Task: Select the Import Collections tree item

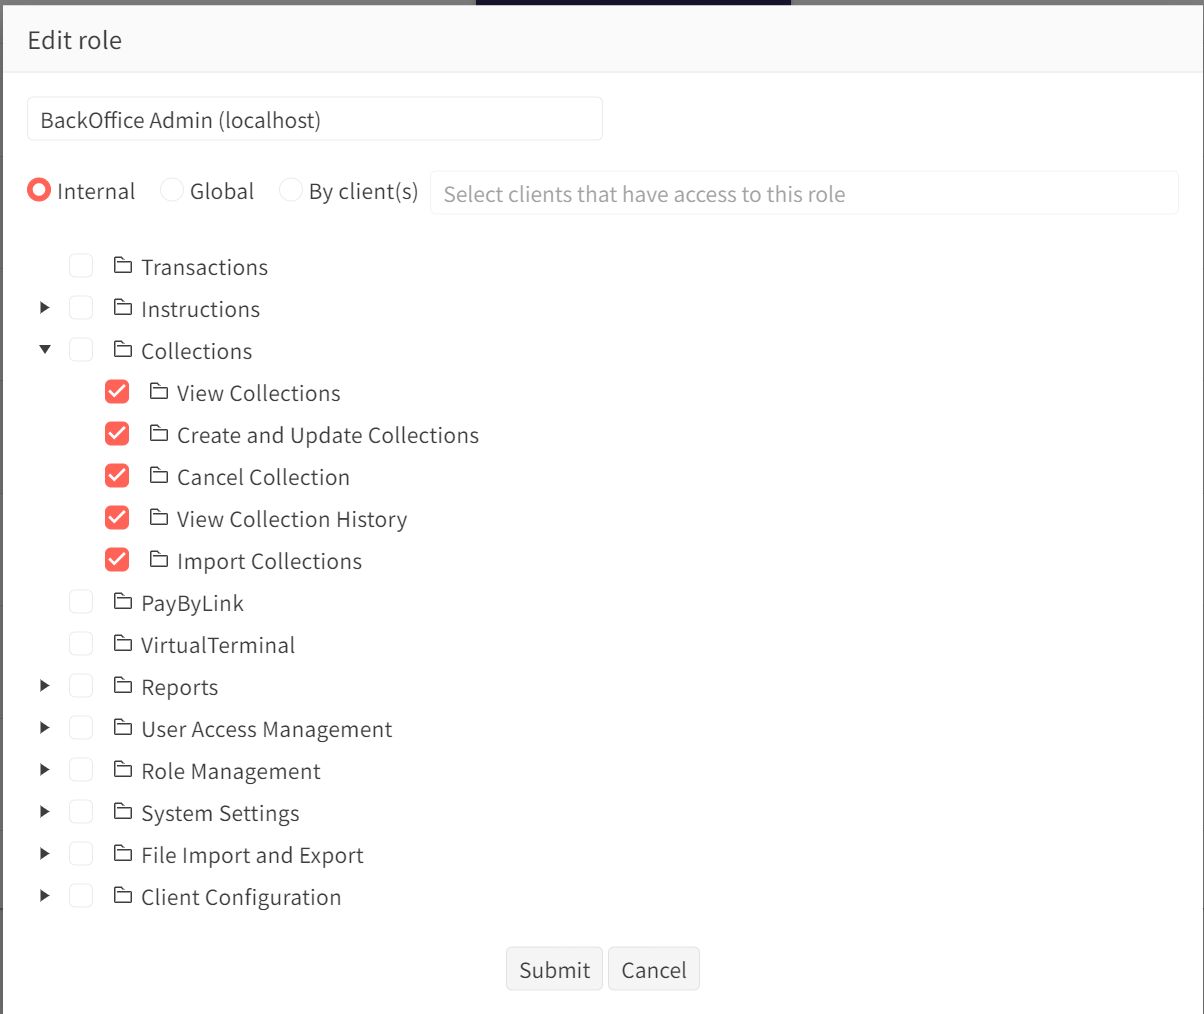Action: click(269, 562)
